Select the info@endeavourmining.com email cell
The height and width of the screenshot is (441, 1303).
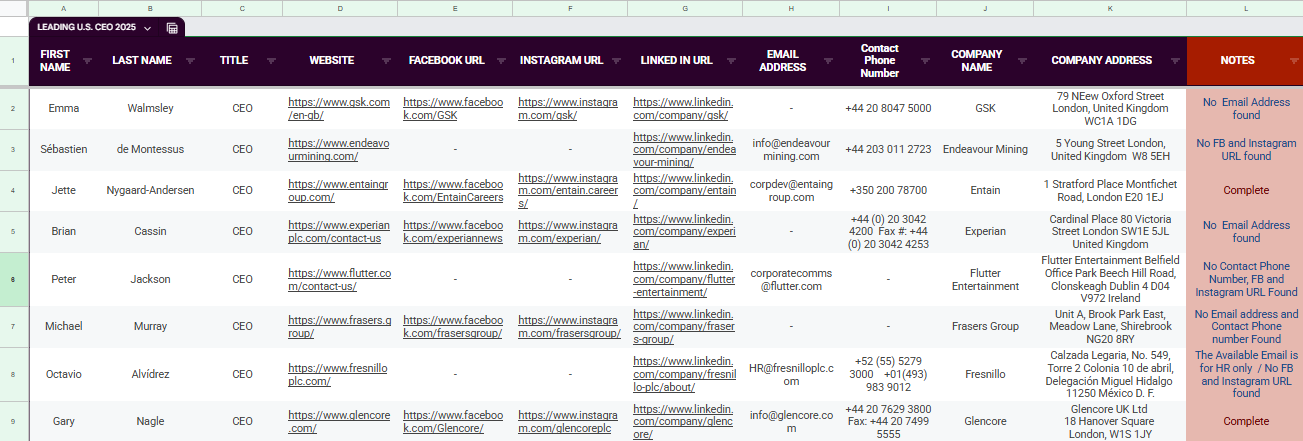[791, 149]
